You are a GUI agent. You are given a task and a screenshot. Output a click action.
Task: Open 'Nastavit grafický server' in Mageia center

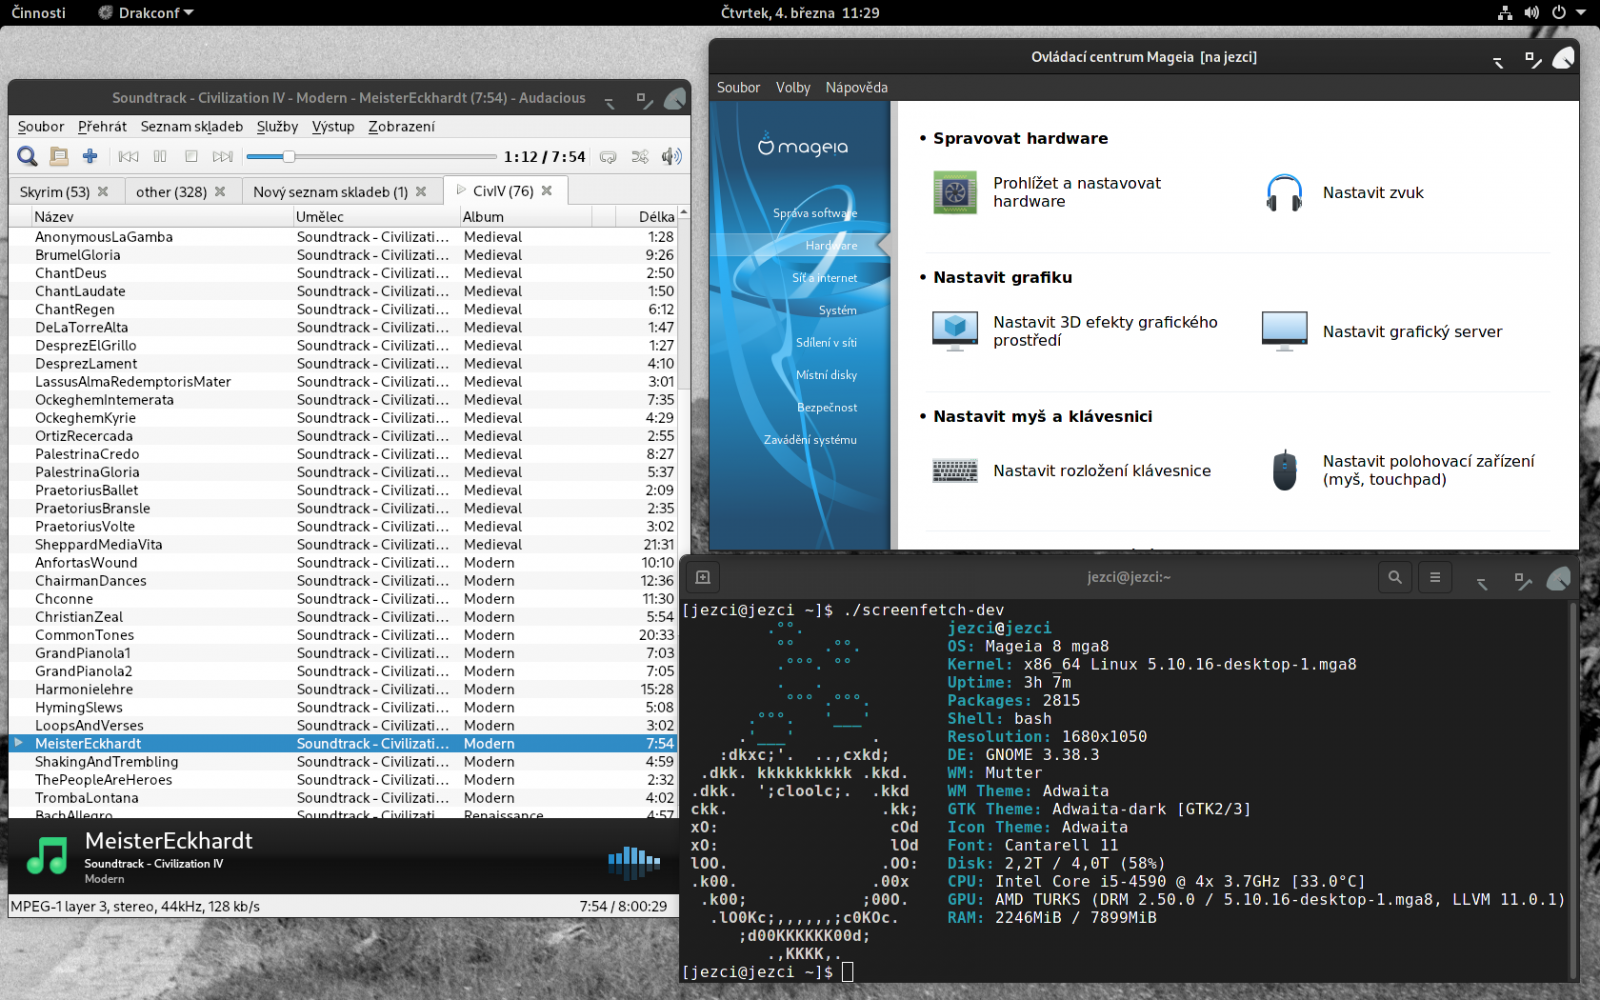point(1412,331)
